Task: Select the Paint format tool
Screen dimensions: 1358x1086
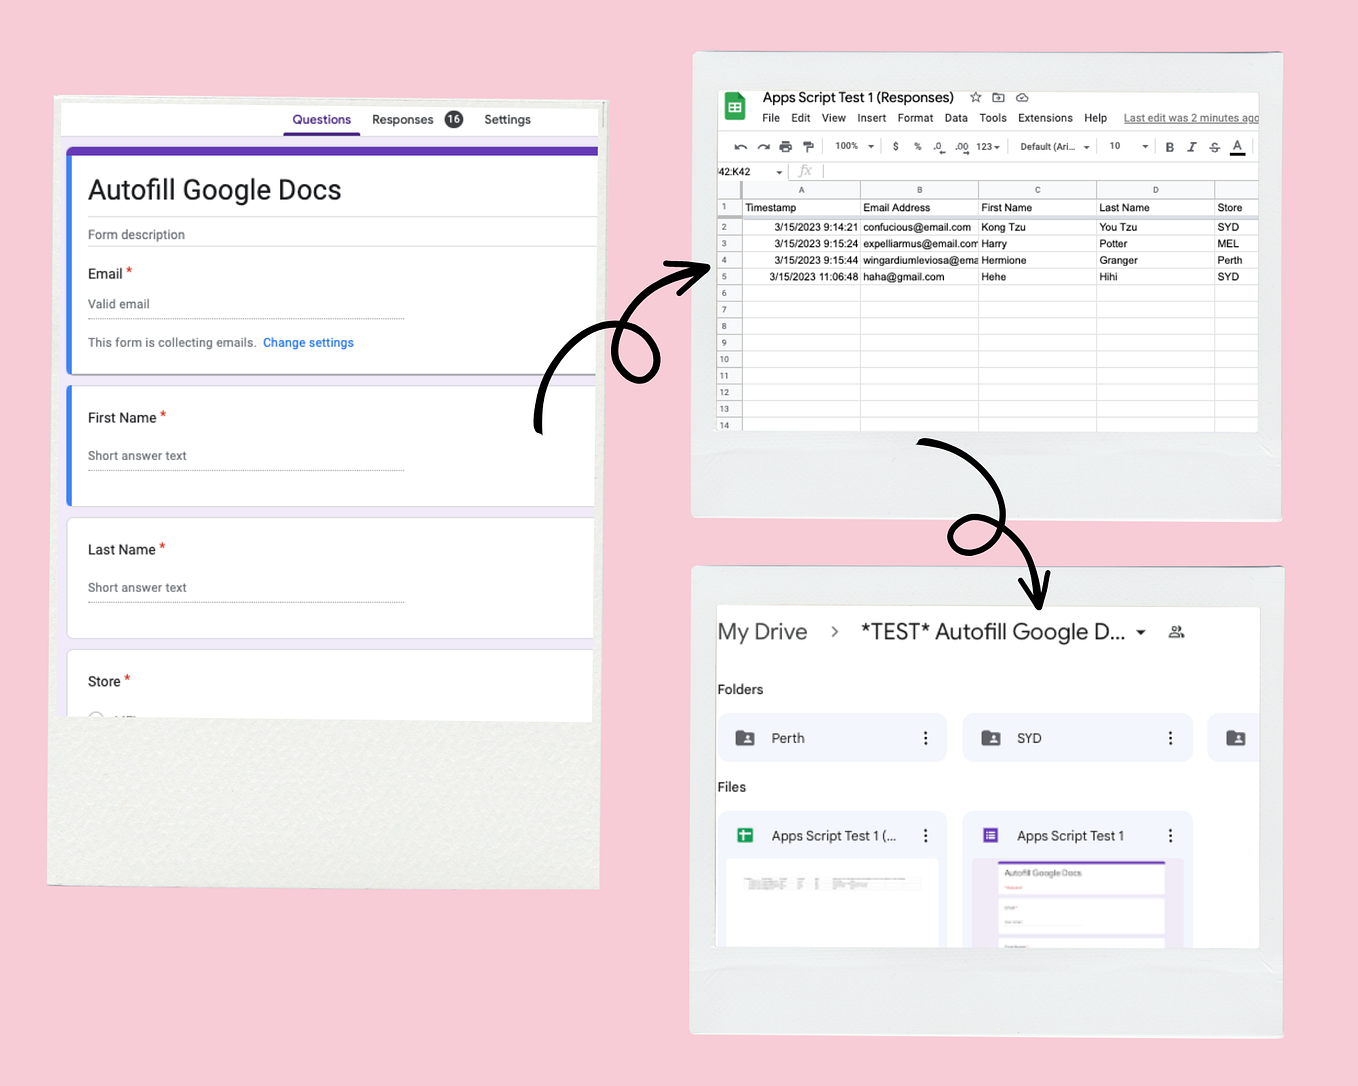Action: 808,146
